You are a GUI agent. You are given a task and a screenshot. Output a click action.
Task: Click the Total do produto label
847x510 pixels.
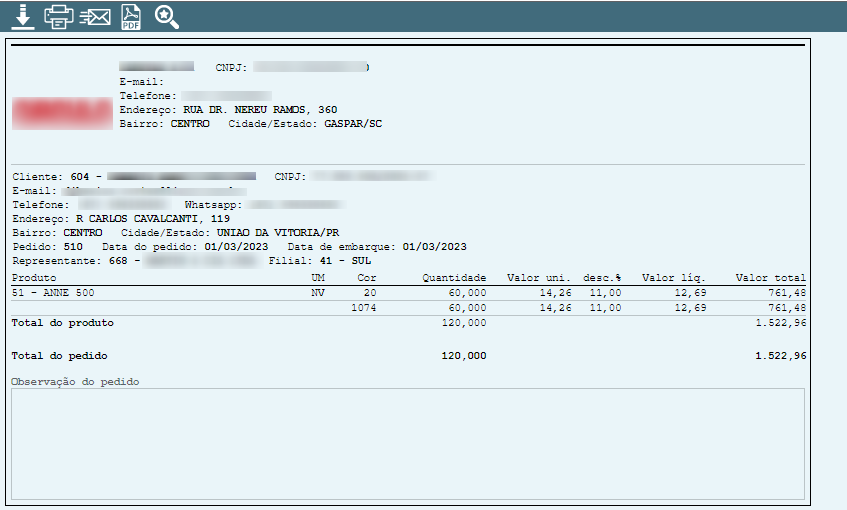(x=62, y=323)
